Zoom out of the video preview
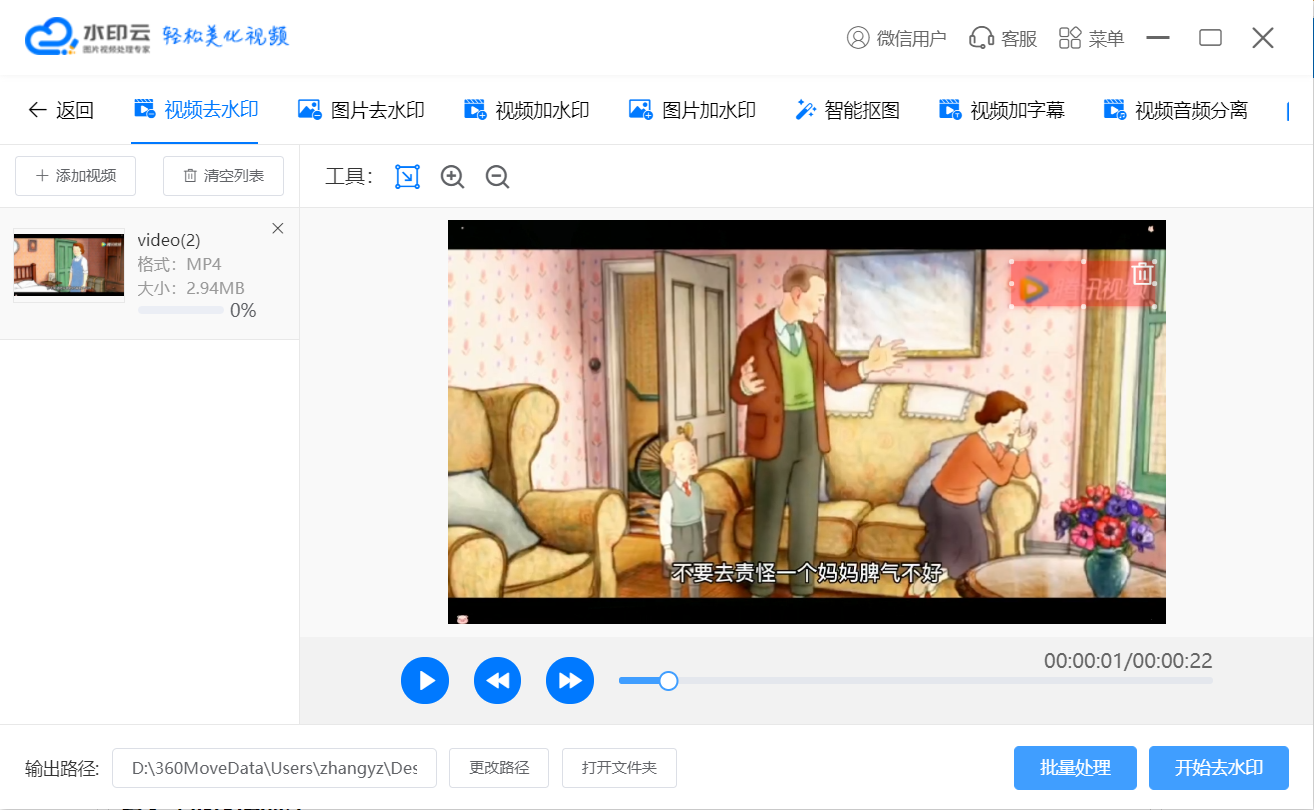 pos(497,177)
